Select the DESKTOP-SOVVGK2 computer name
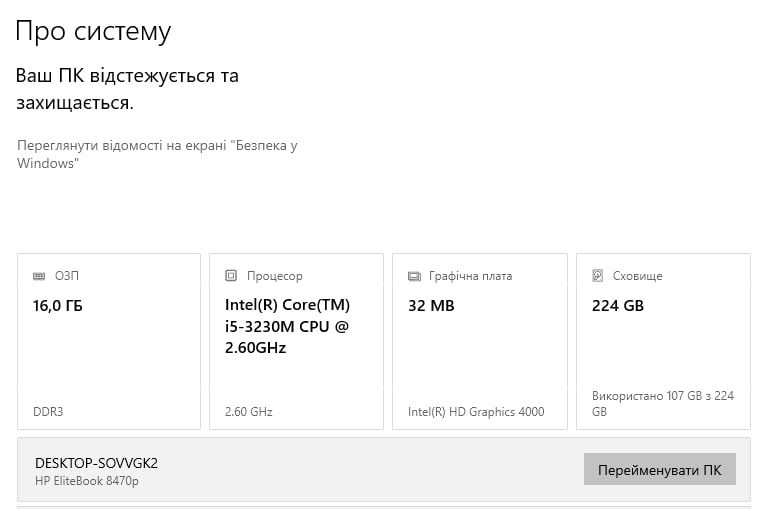Viewport: 761px width, 509px height. pyautogui.click(x=97, y=463)
